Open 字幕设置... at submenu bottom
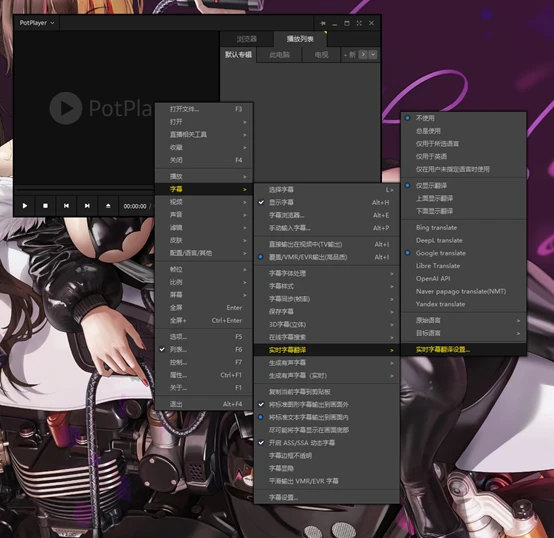The image size is (554, 538). tap(327, 497)
